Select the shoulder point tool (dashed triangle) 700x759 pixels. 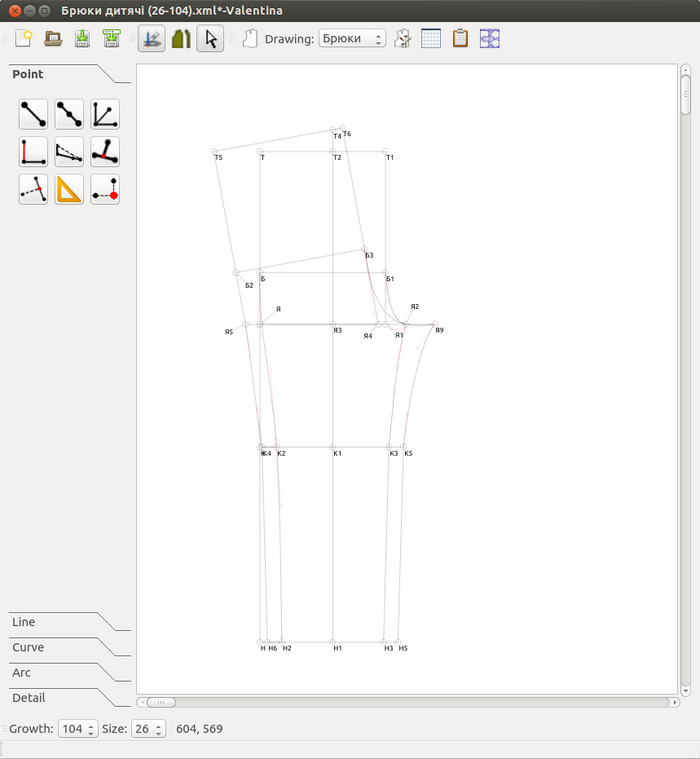point(69,152)
